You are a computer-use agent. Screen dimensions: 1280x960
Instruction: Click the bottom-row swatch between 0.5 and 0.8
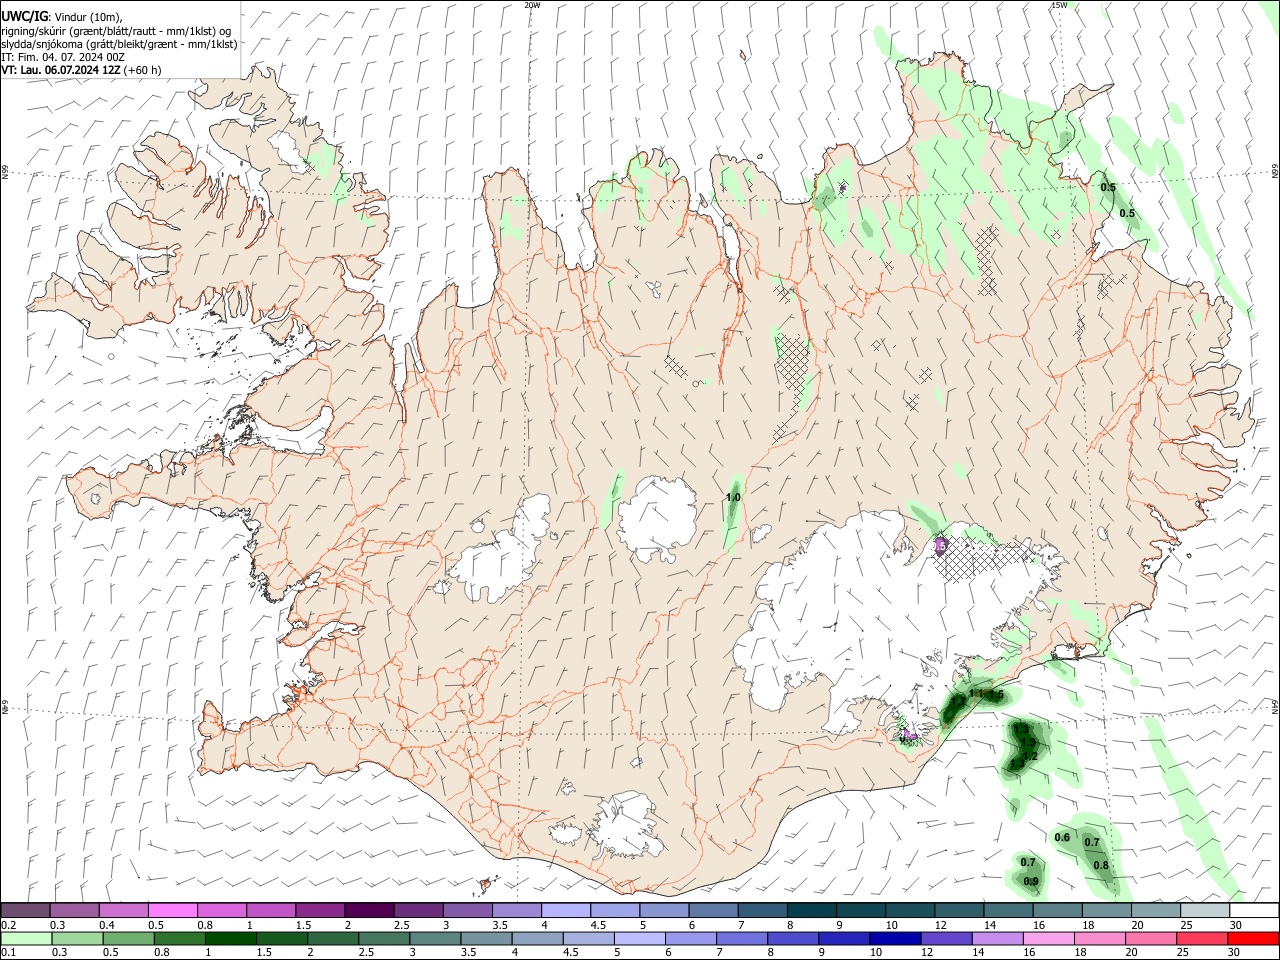[x=128, y=938]
